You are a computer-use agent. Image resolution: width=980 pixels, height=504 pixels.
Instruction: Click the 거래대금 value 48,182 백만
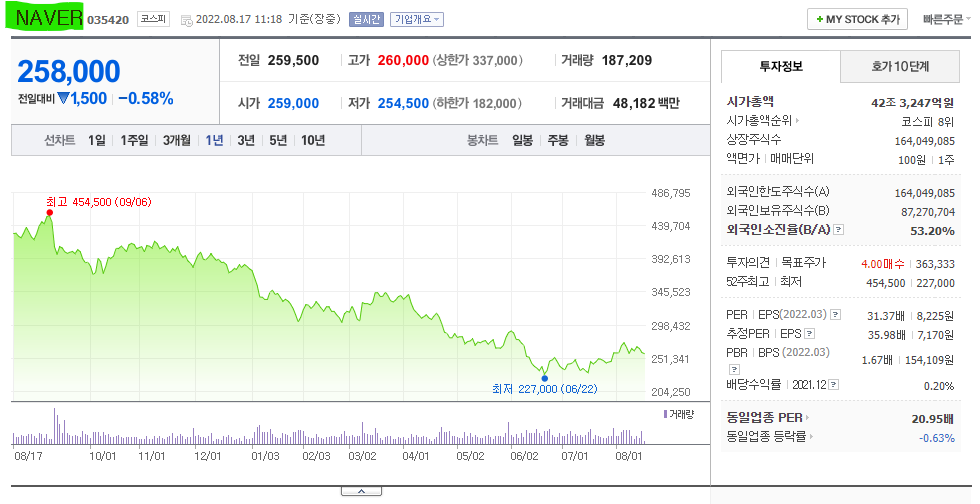(x=646, y=103)
